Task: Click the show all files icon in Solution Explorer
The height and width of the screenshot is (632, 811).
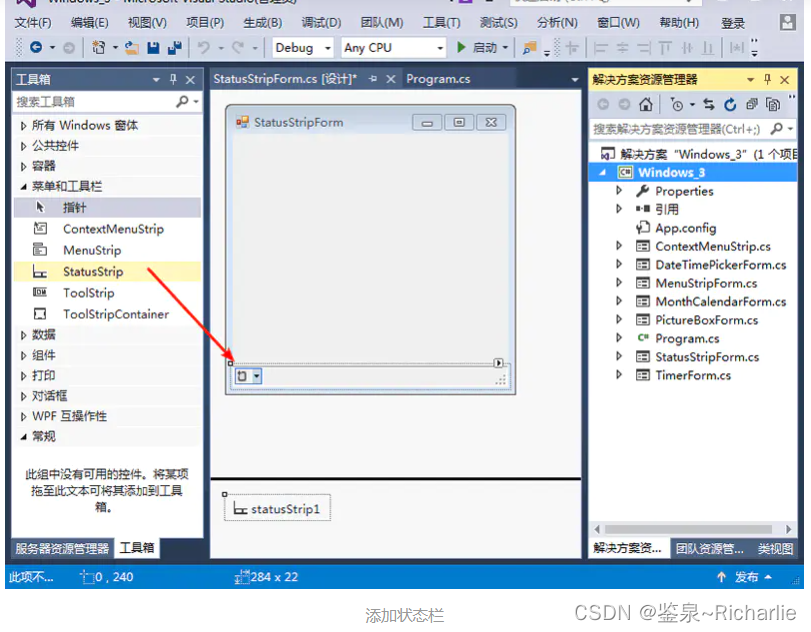Action: (x=773, y=104)
